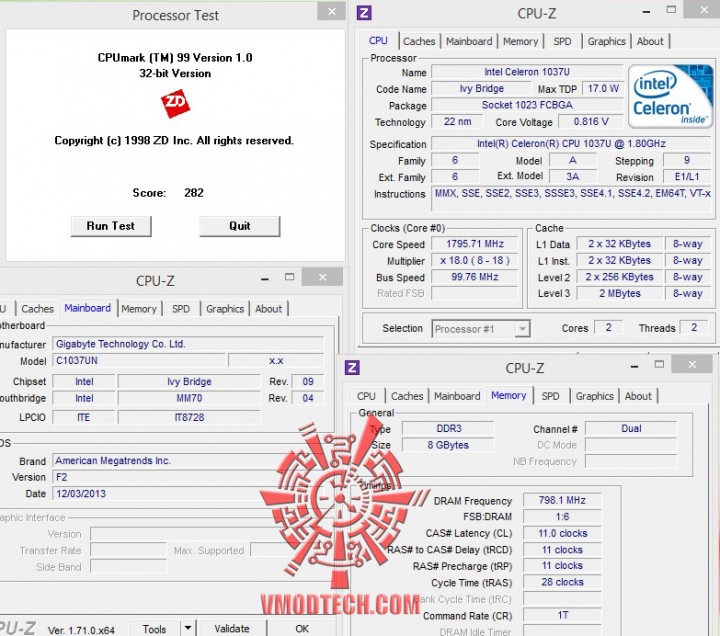Viewport: 720px width, 636px height.
Task: Open the Processor #1 selection dropdown
Action: (481, 329)
